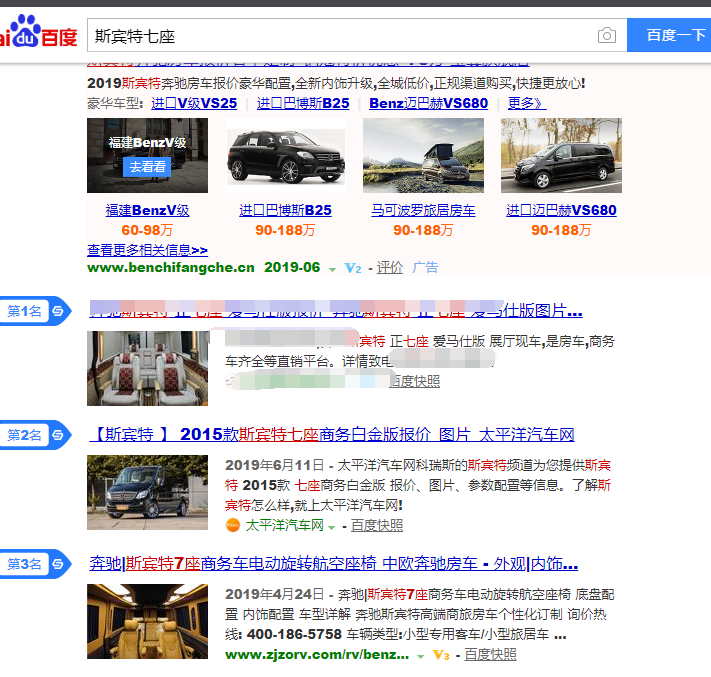This screenshot has width=711, height=677.
Task: Open black SUV thumbnail for 巴博斯B25
Action: [285, 156]
